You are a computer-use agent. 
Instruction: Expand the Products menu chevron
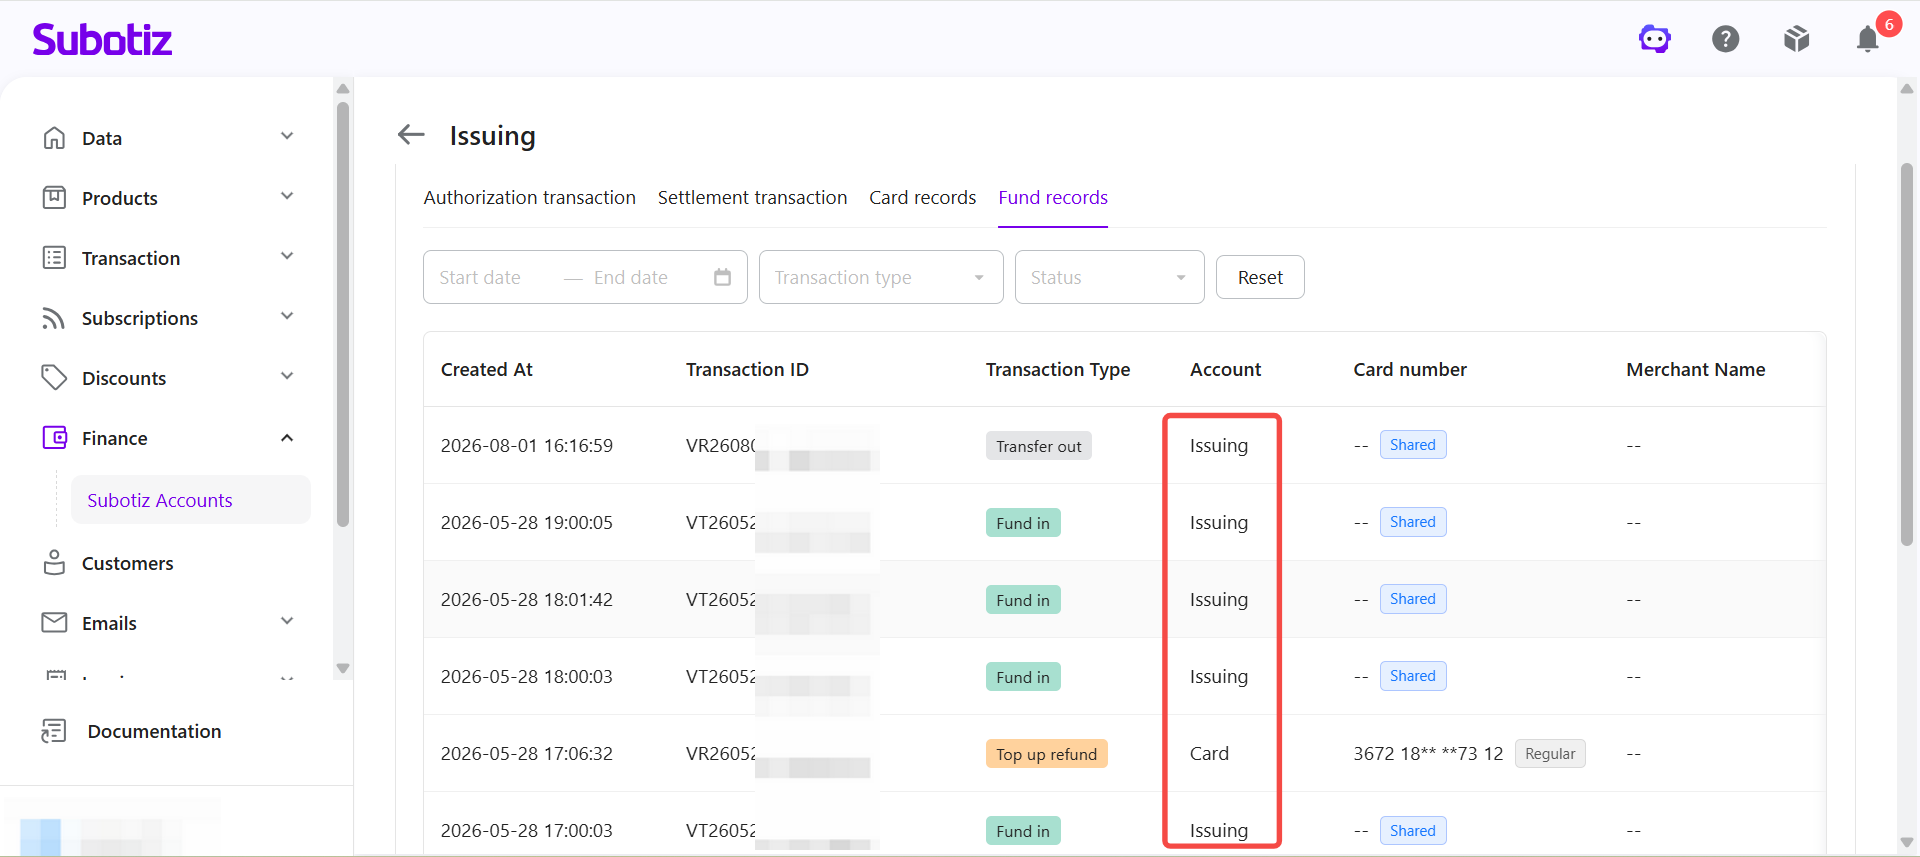[x=287, y=197]
